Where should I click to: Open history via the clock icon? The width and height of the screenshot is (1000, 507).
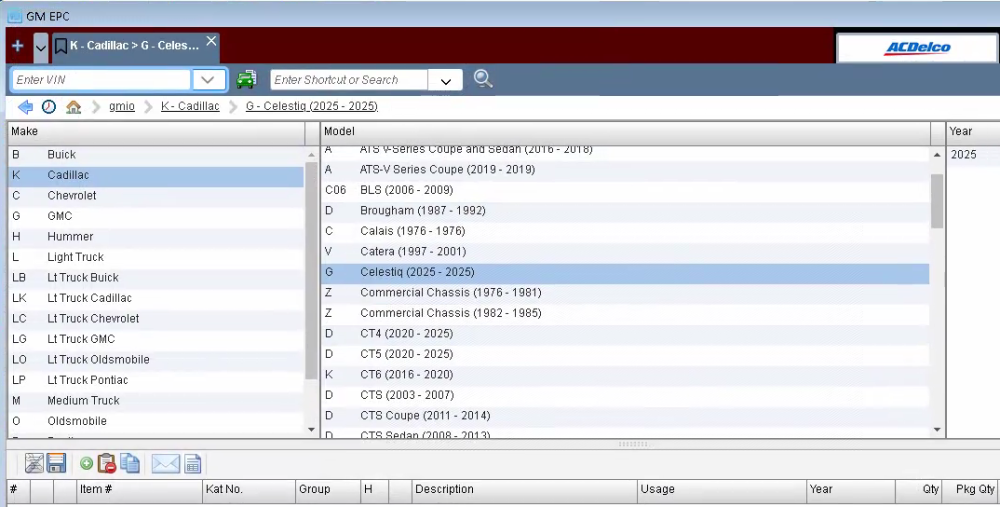point(49,107)
